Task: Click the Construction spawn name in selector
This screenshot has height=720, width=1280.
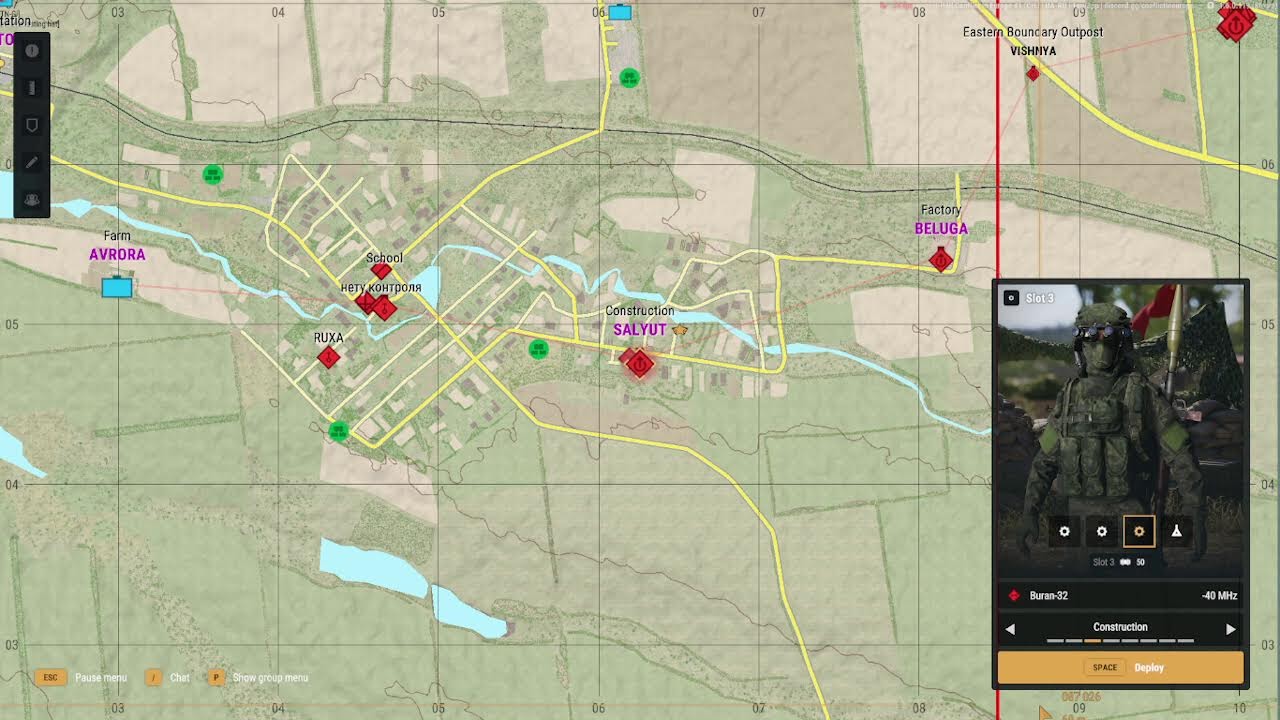Action: coord(1120,627)
